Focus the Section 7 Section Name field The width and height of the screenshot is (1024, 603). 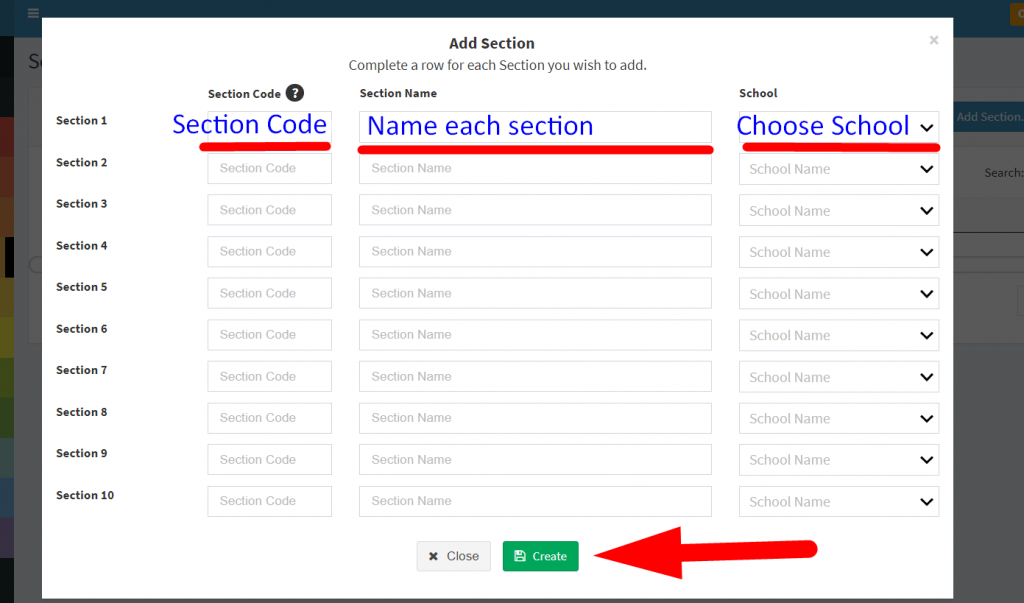click(535, 376)
